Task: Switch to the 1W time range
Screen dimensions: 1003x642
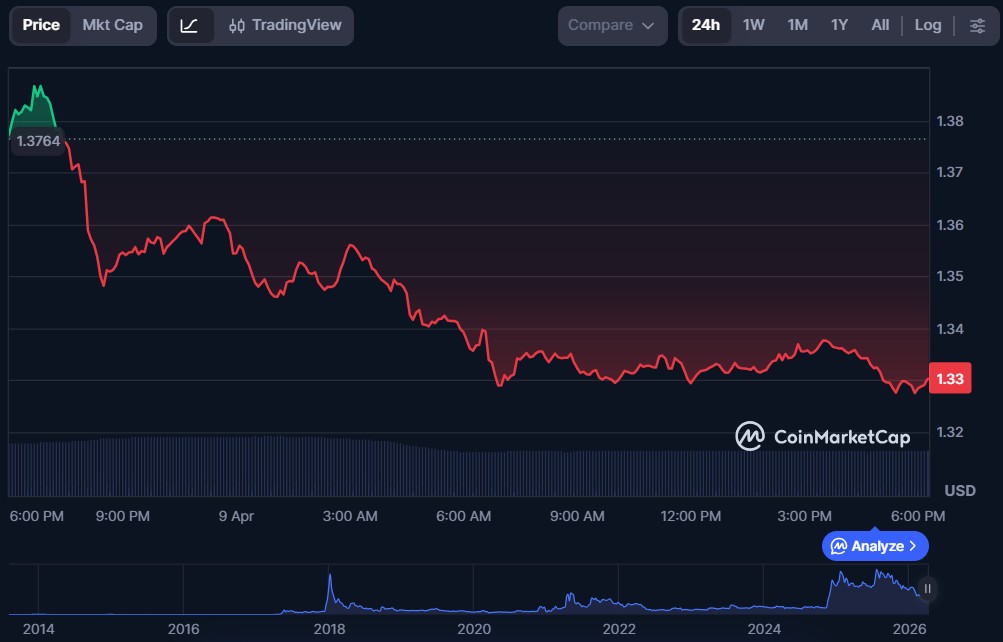Action: point(753,25)
